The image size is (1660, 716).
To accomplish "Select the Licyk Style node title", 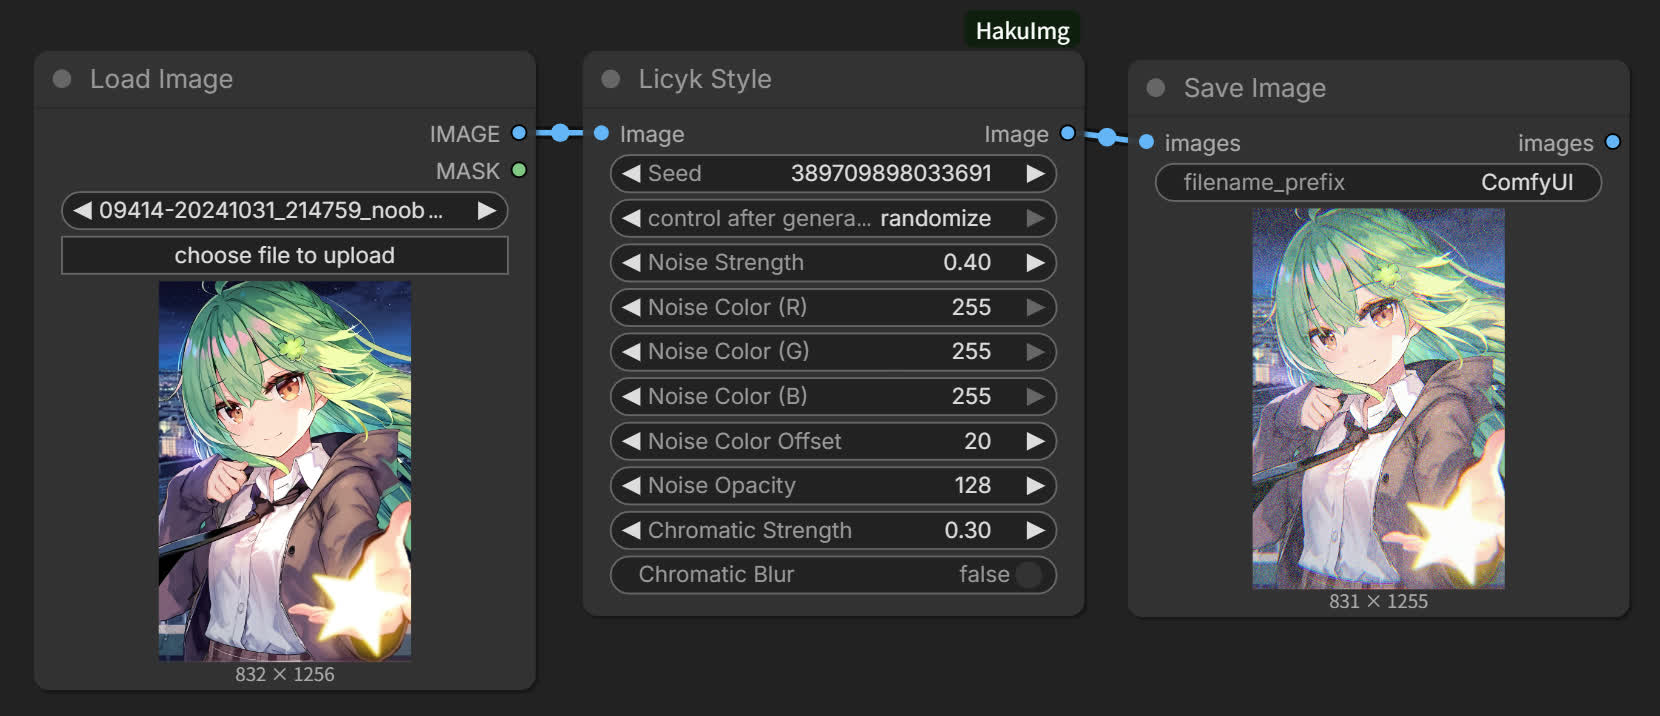I will [705, 79].
